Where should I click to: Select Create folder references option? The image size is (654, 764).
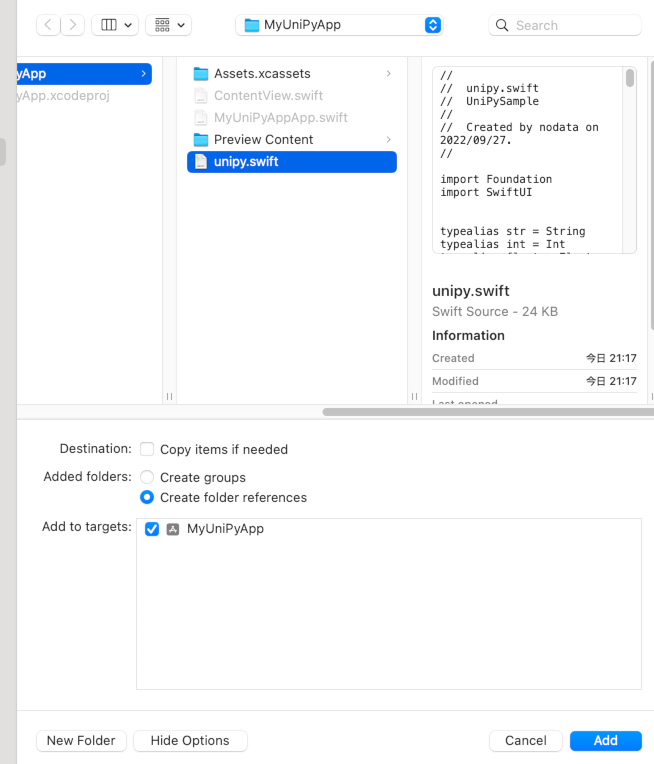coord(147,498)
